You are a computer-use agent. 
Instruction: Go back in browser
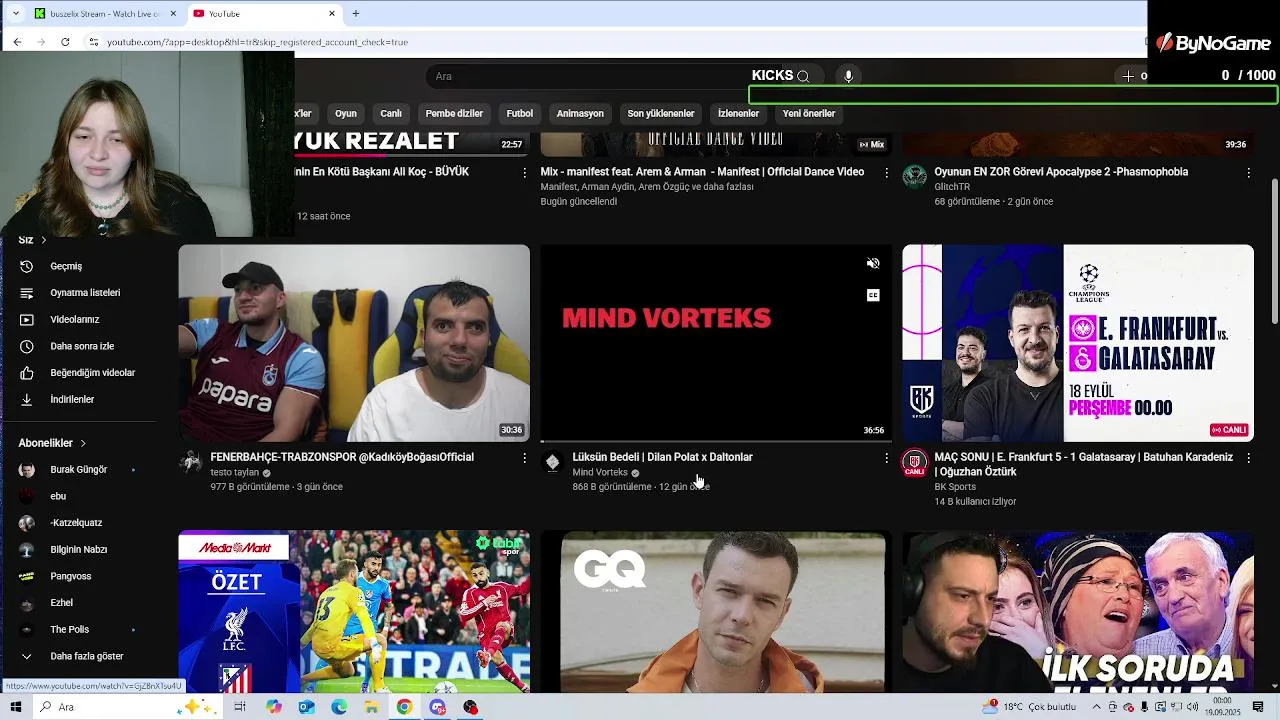pos(17,42)
